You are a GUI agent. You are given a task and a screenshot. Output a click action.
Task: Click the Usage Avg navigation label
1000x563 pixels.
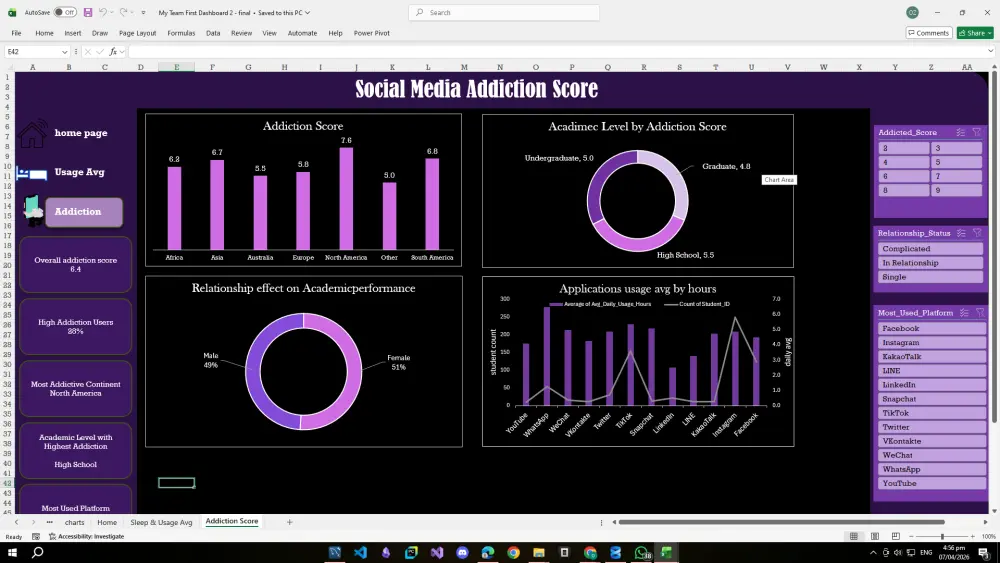click(x=80, y=172)
